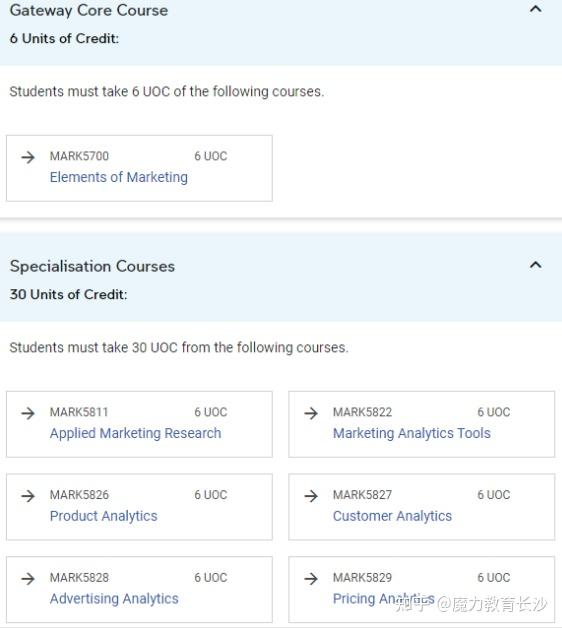Click the 6 UOC value on MARK5828 card
This screenshot has width=562, height=628.
point(211,578)
